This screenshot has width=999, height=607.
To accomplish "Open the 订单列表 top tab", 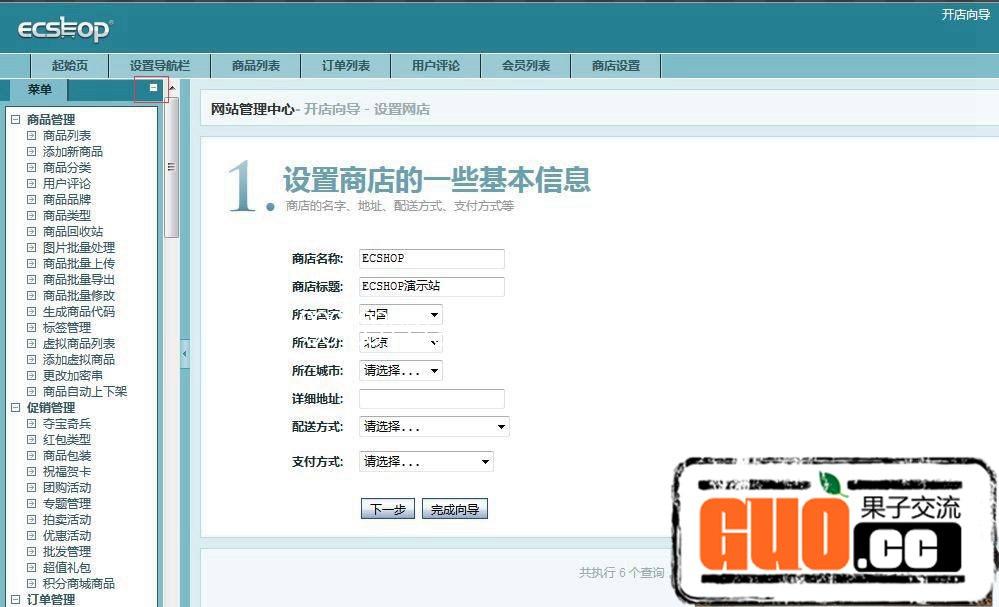I will tap(346, 66).
